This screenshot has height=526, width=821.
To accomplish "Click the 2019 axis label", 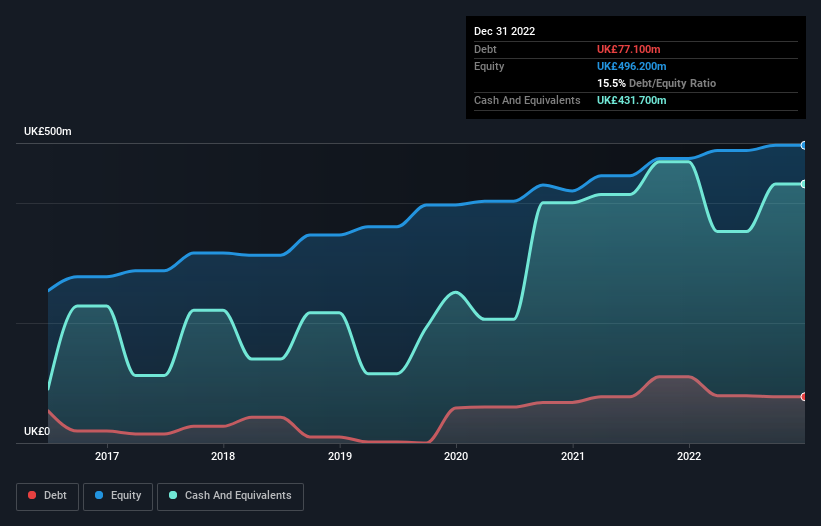I will (x=340, y=456).
